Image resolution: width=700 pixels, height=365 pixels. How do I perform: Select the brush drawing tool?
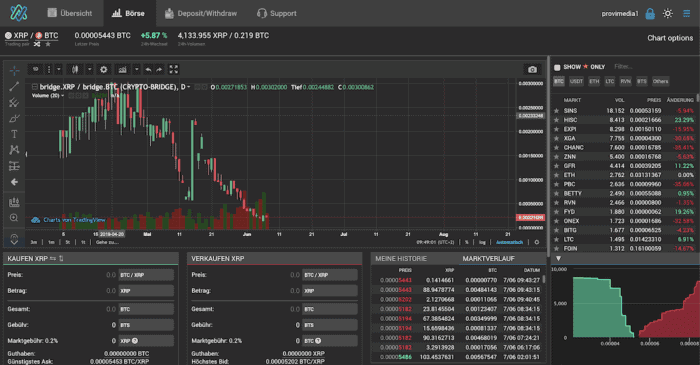pyautogui.click(x=14, y=119)
